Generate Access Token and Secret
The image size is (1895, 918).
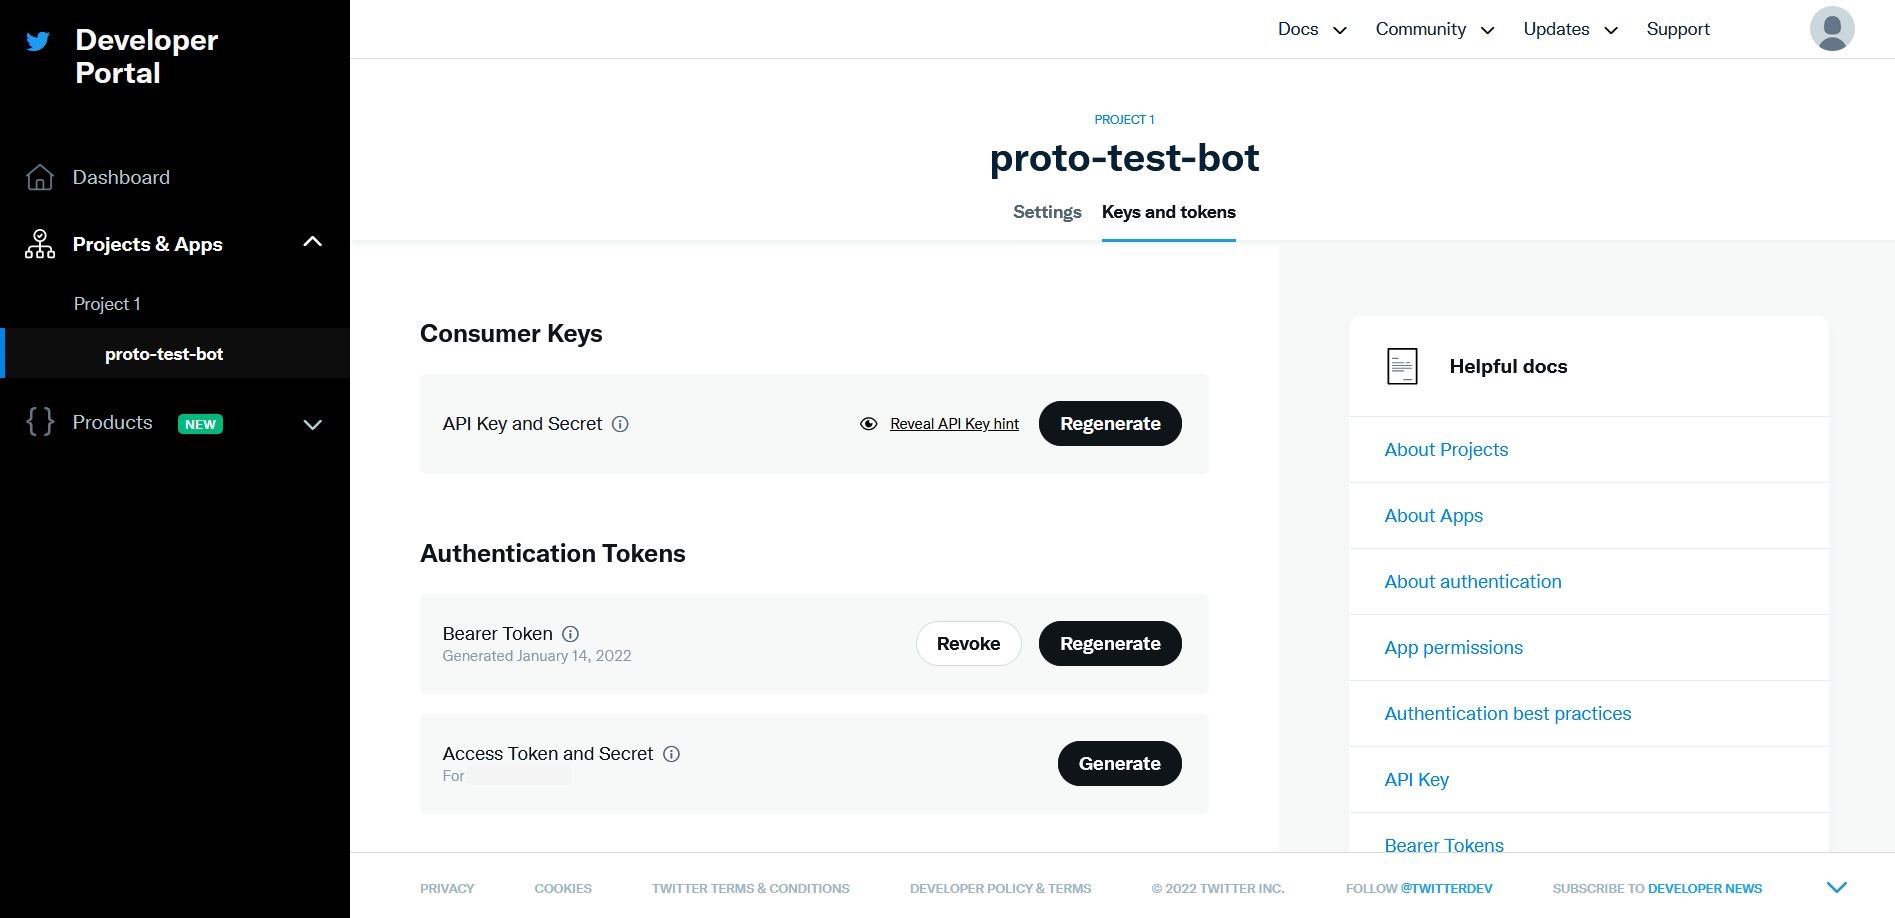(1119, 764)
